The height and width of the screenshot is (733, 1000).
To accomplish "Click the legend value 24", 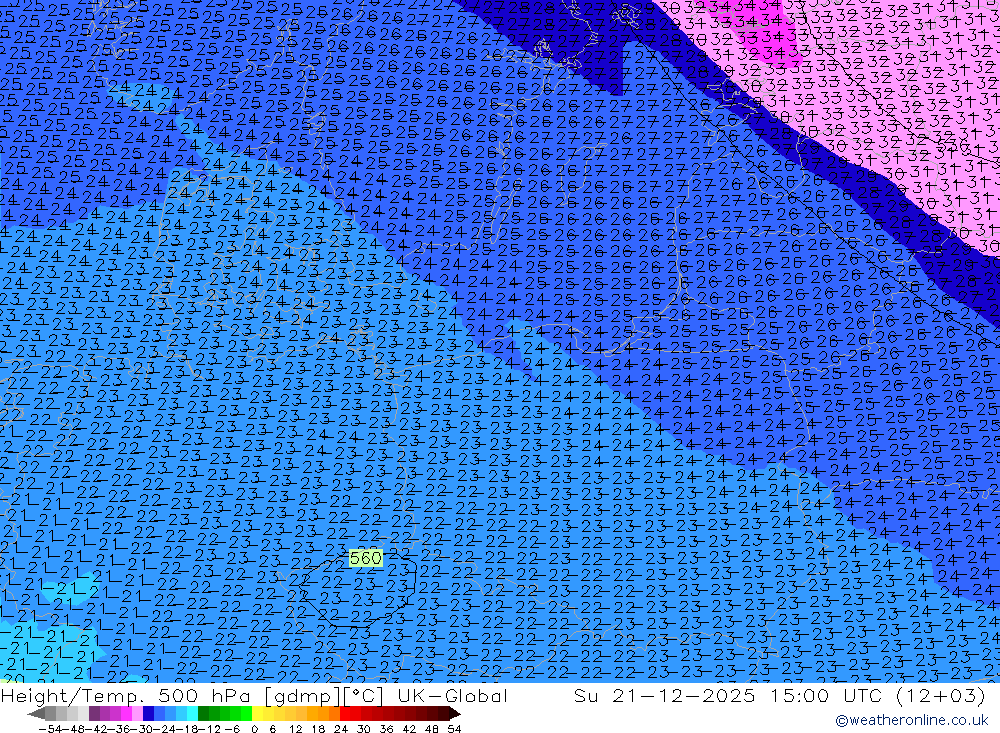I will 341,729.
